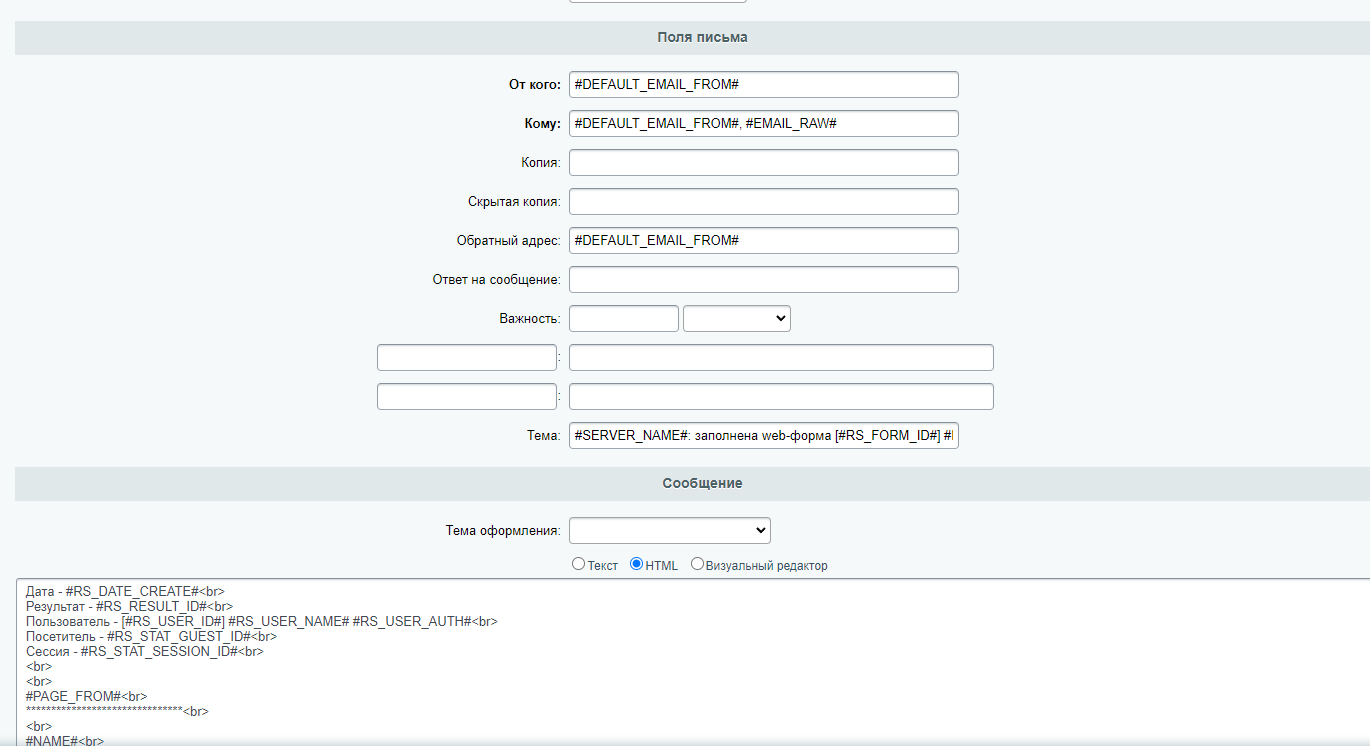This screenshot has height=746, width=1370.
Task: Click the second custom header name field
Action: pyautogui.click(x=467, y=396)
